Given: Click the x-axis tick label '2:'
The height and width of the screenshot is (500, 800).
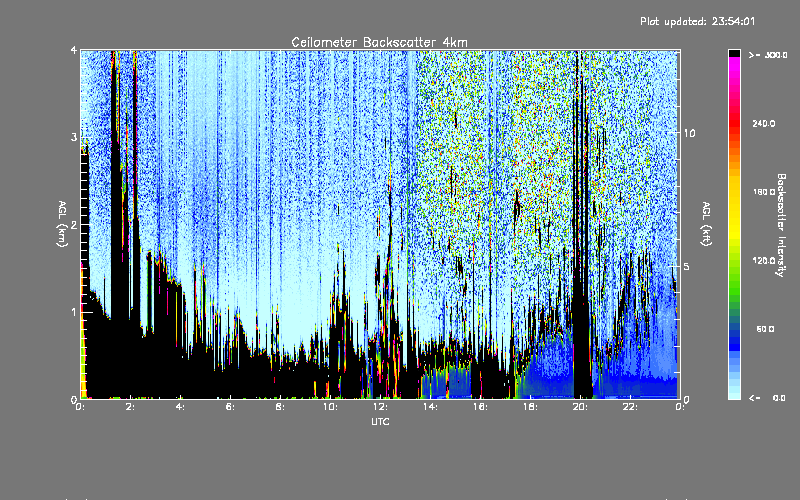Looking at the screenshot, I should click(x=131, y=407).
